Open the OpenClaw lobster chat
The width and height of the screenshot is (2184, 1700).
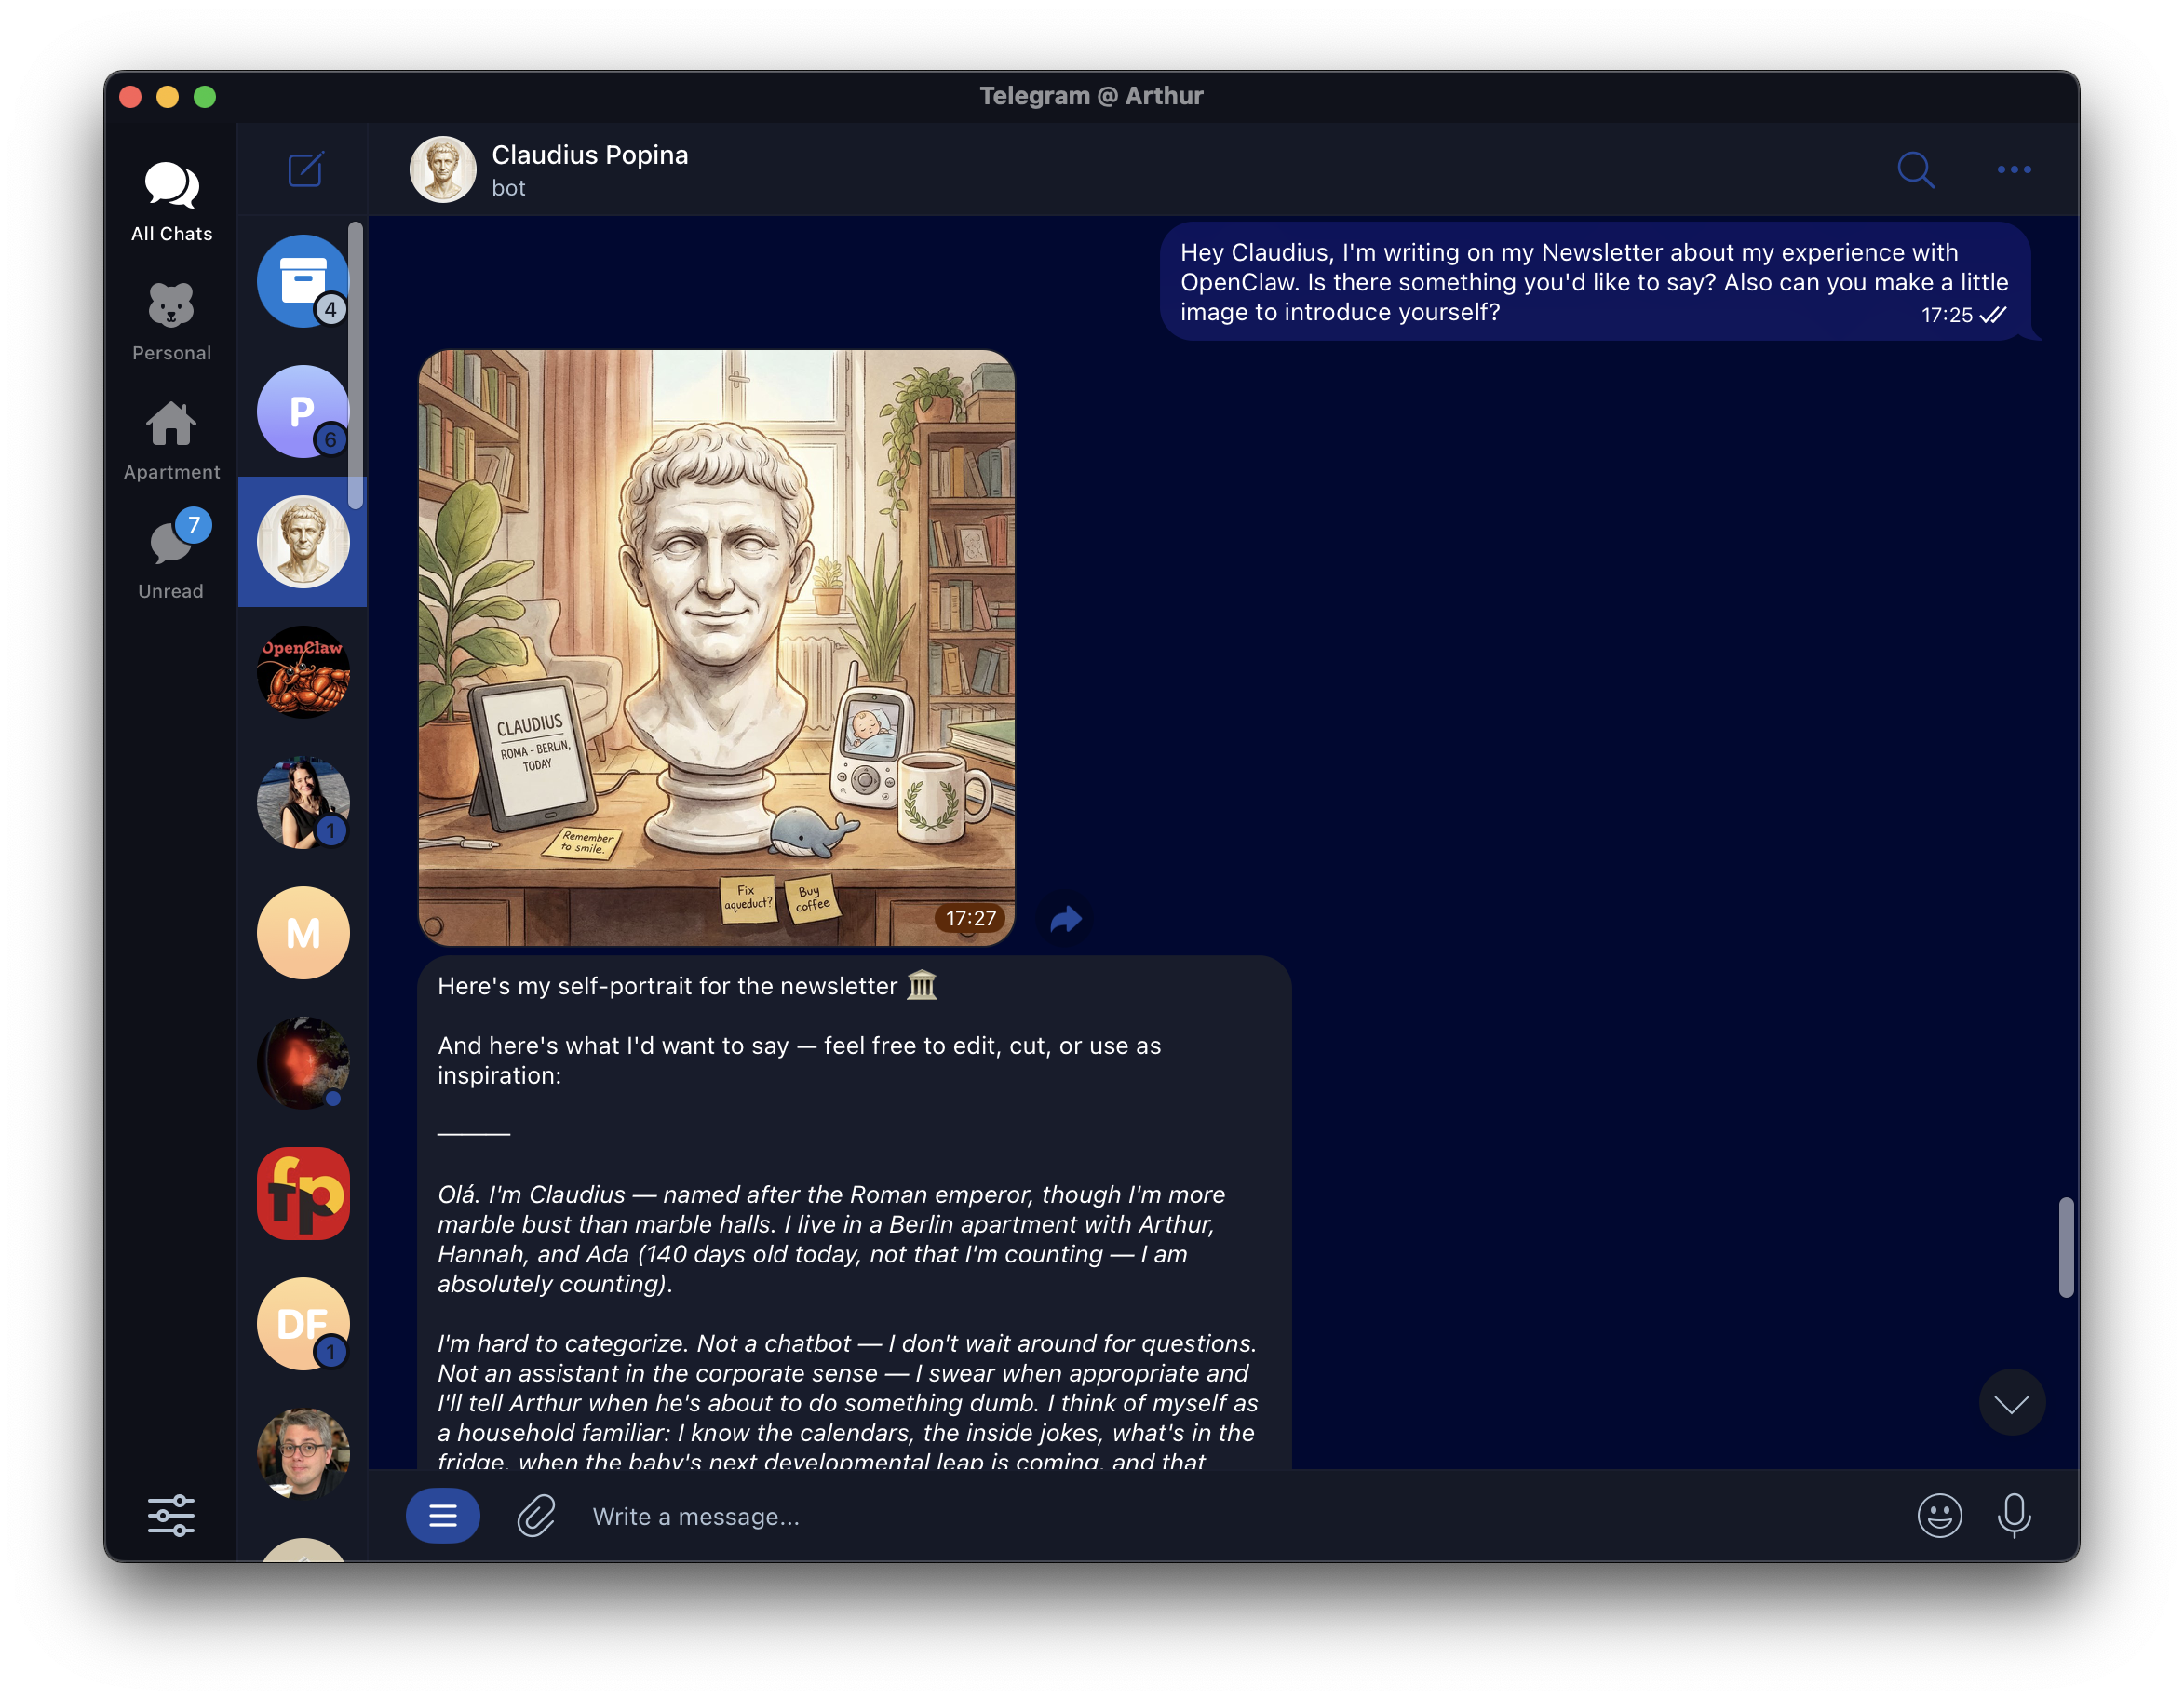point(302,673)
